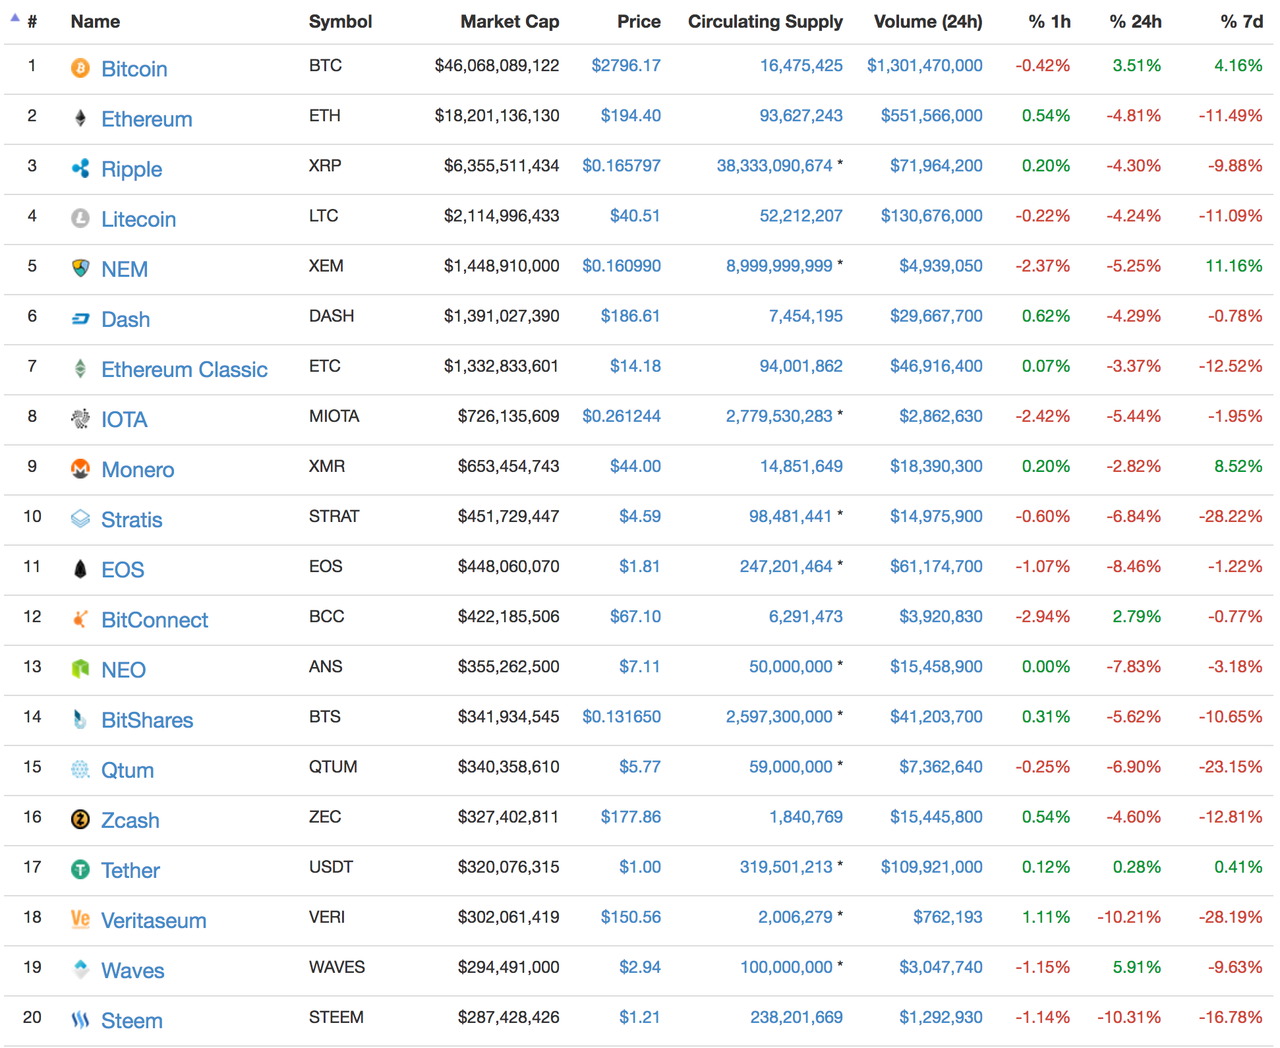Click NEM circulating supply 8,999,999,999
1280x1048 pixels.
[779, 265]
